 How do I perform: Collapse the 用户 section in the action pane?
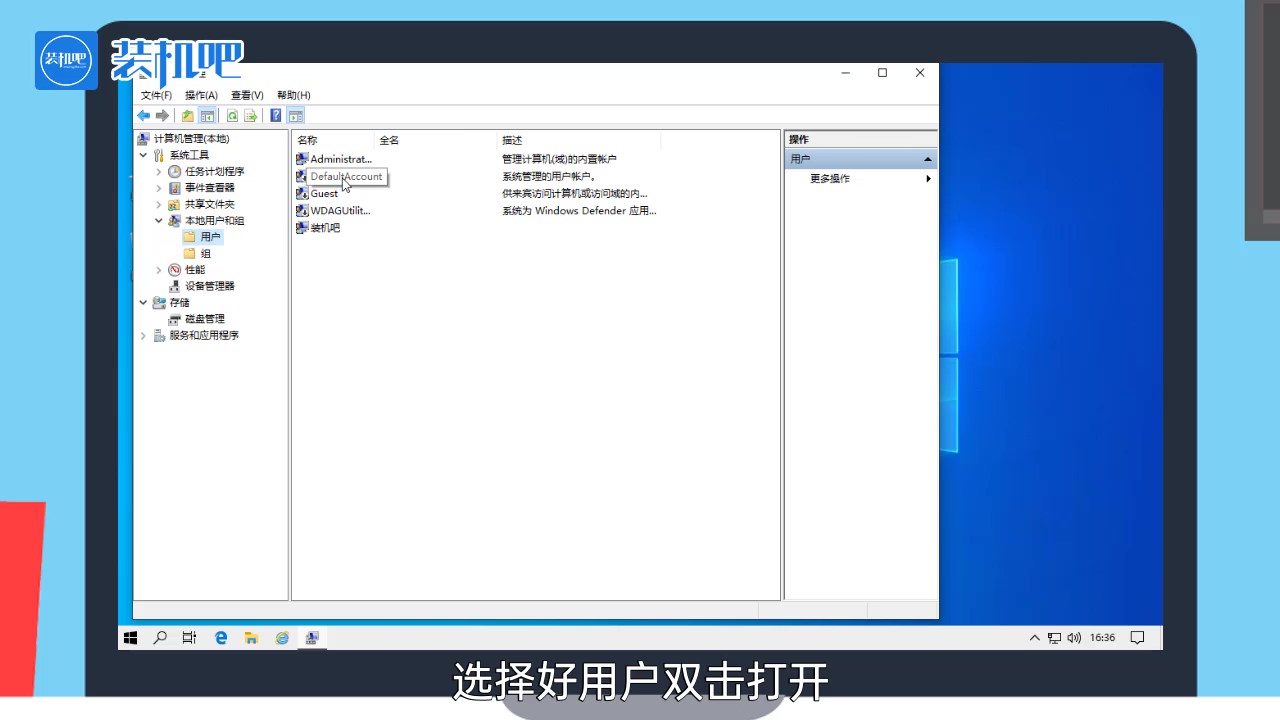(x=927, y=158)
